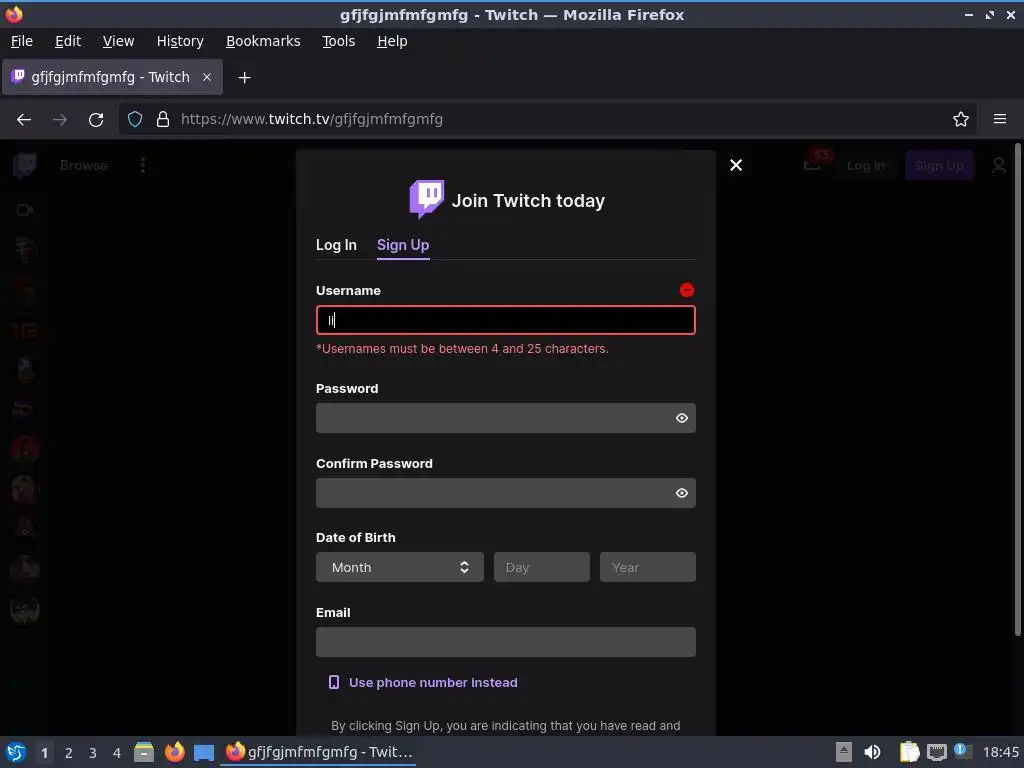Click the dimmed Sign Up button in header
This screenshot has height=768, width=1024.
click(939, 166)
